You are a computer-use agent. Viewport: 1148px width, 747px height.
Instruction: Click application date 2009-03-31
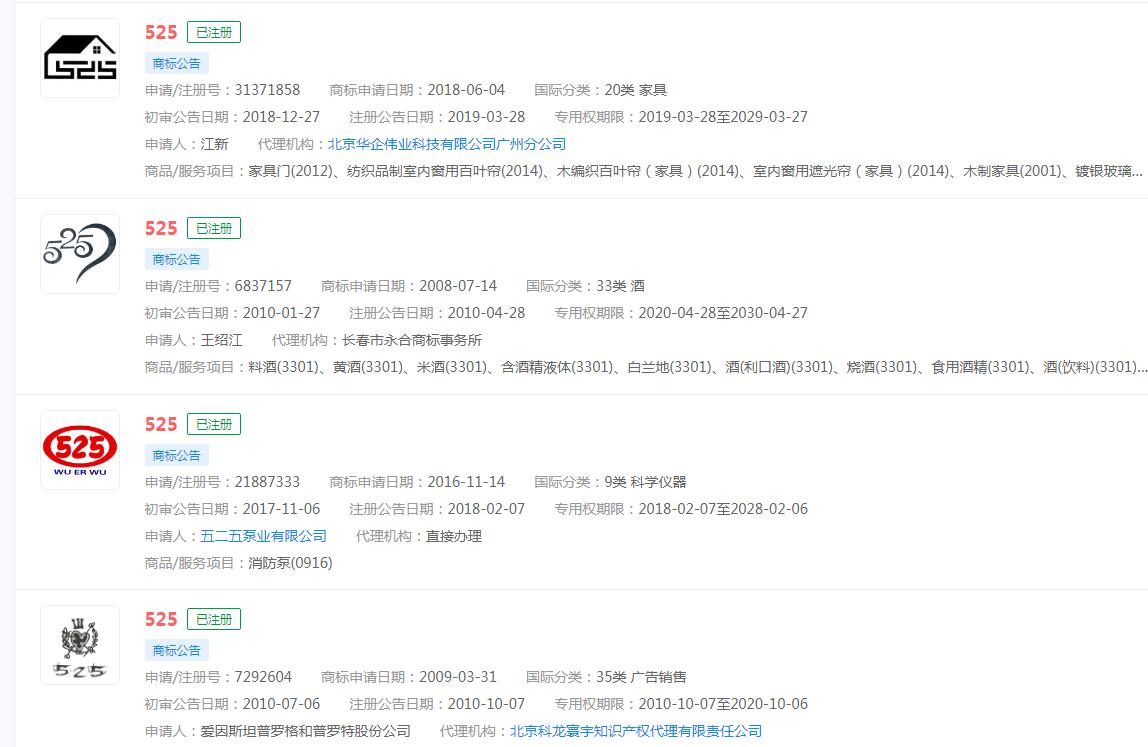[x=458, y=677]
